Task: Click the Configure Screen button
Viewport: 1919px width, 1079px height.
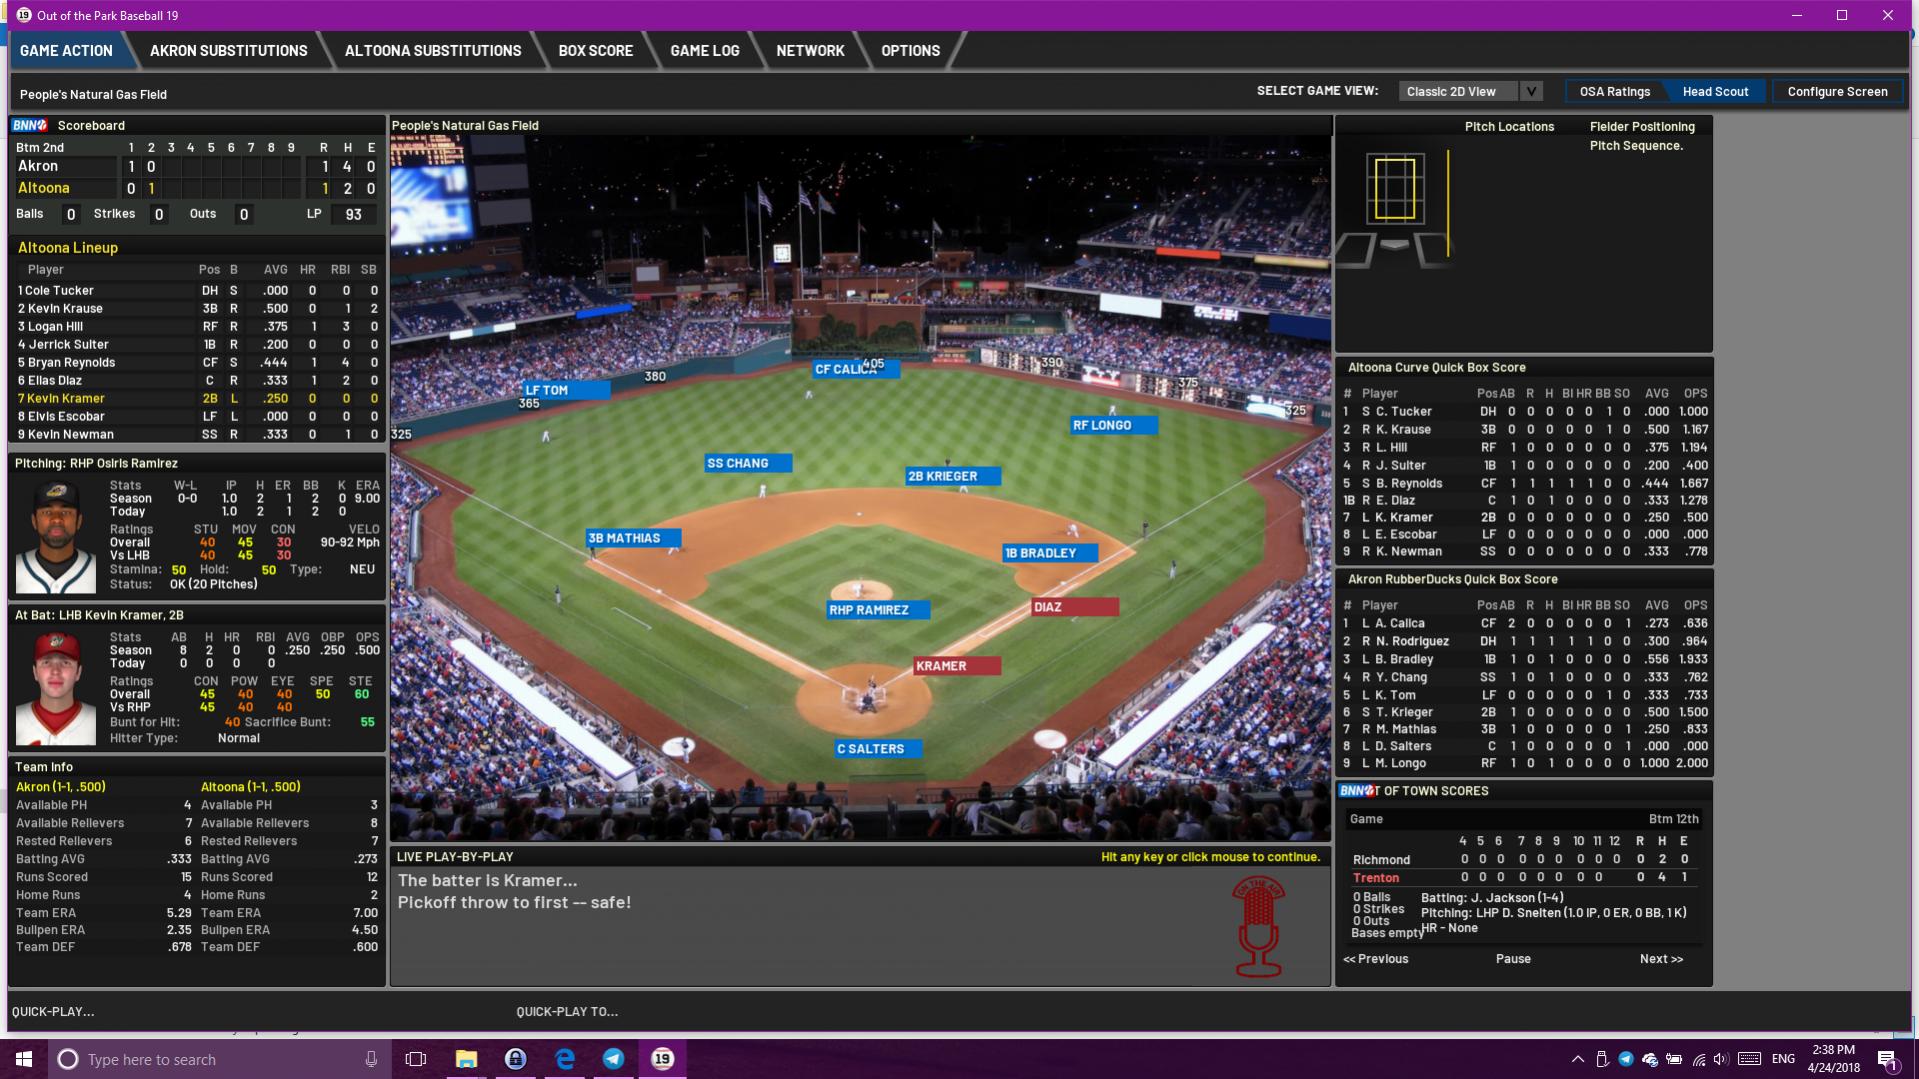Action: (x=1837, y=91)
